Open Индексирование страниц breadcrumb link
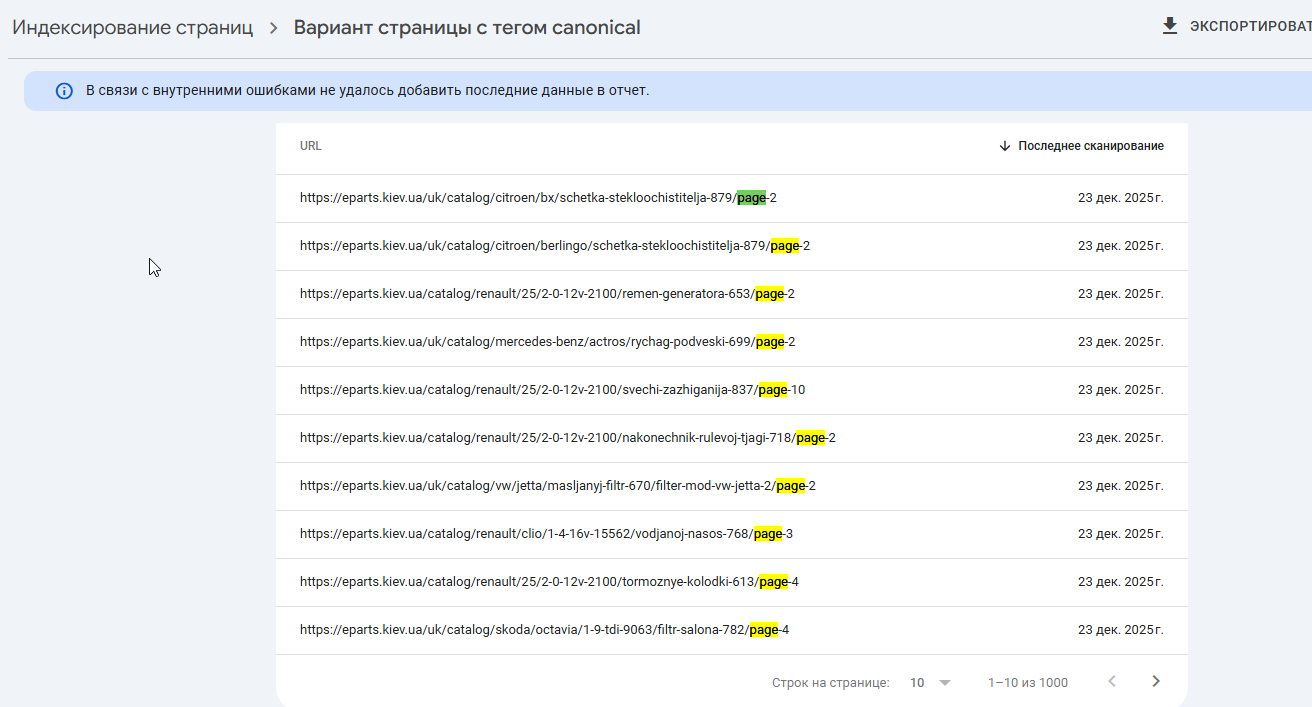The image size is (1312, 707). click(132, 28)
